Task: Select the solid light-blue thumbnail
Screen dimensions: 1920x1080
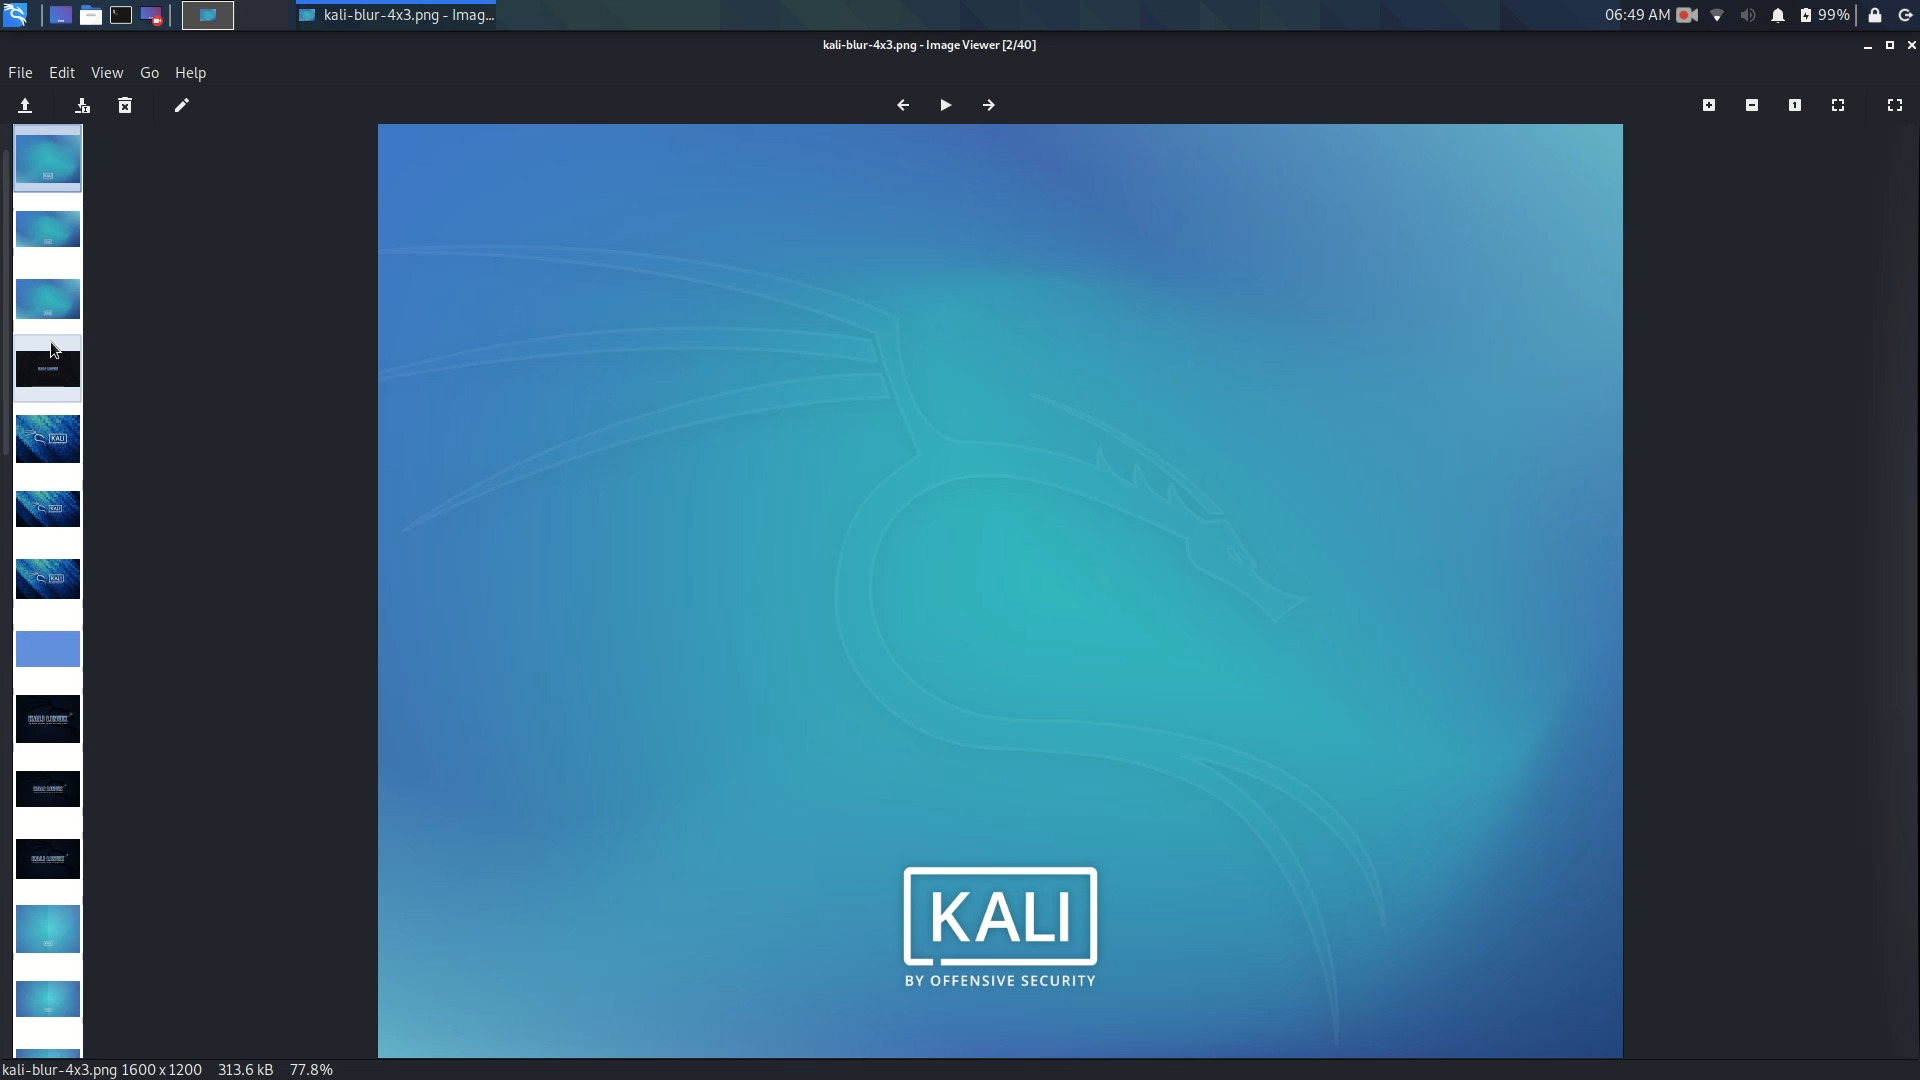Action: click(x=48, y=649)
